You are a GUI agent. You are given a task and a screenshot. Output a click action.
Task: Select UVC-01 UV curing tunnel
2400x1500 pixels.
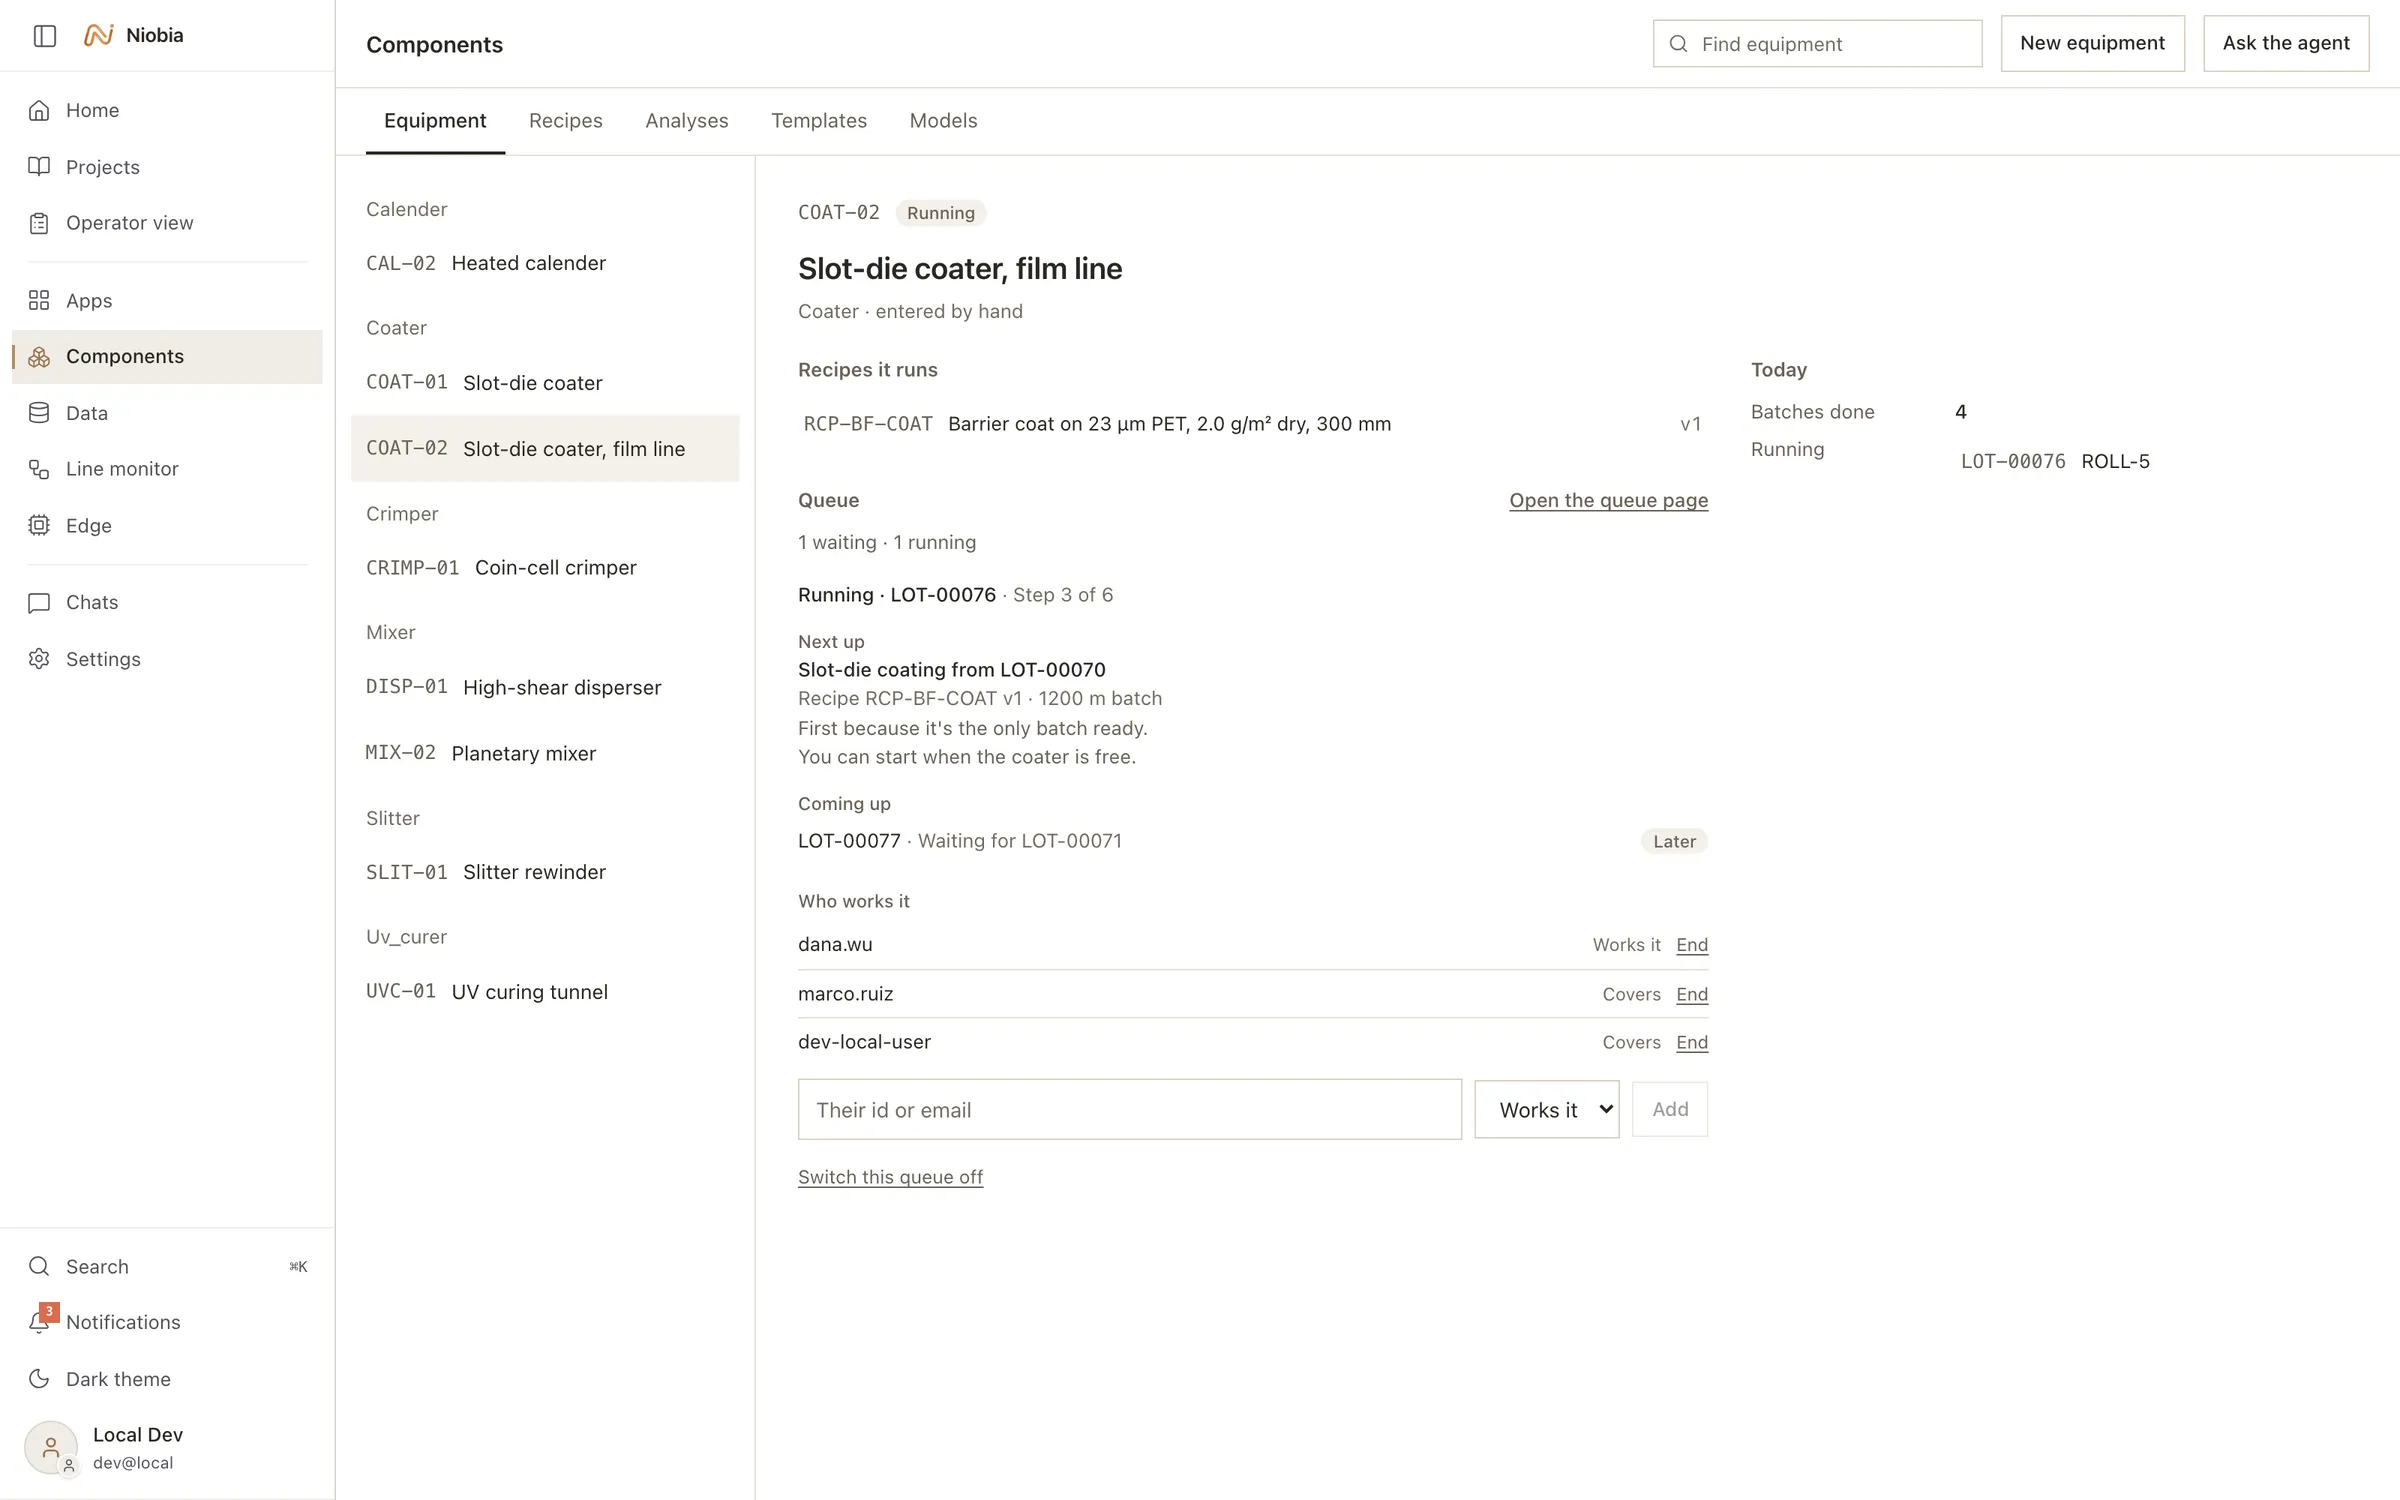click(545, 992)
